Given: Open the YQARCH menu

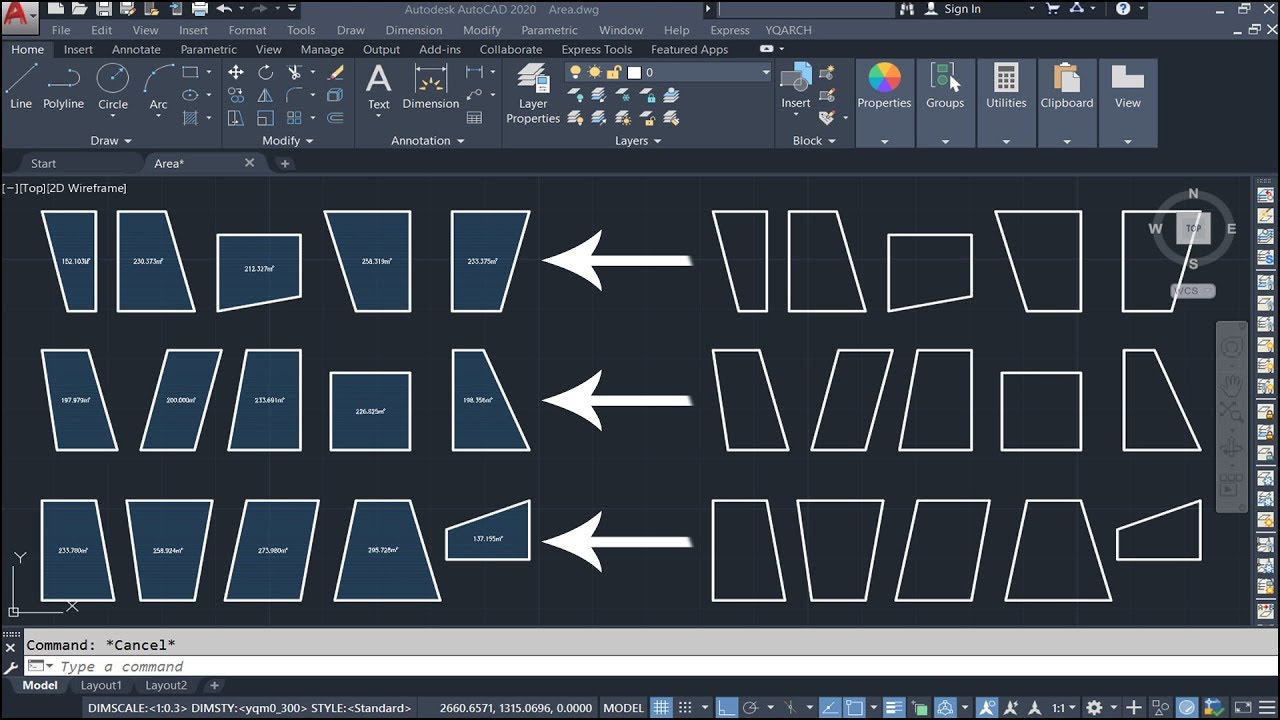Looking at the screenshot, I should [788, 30].
